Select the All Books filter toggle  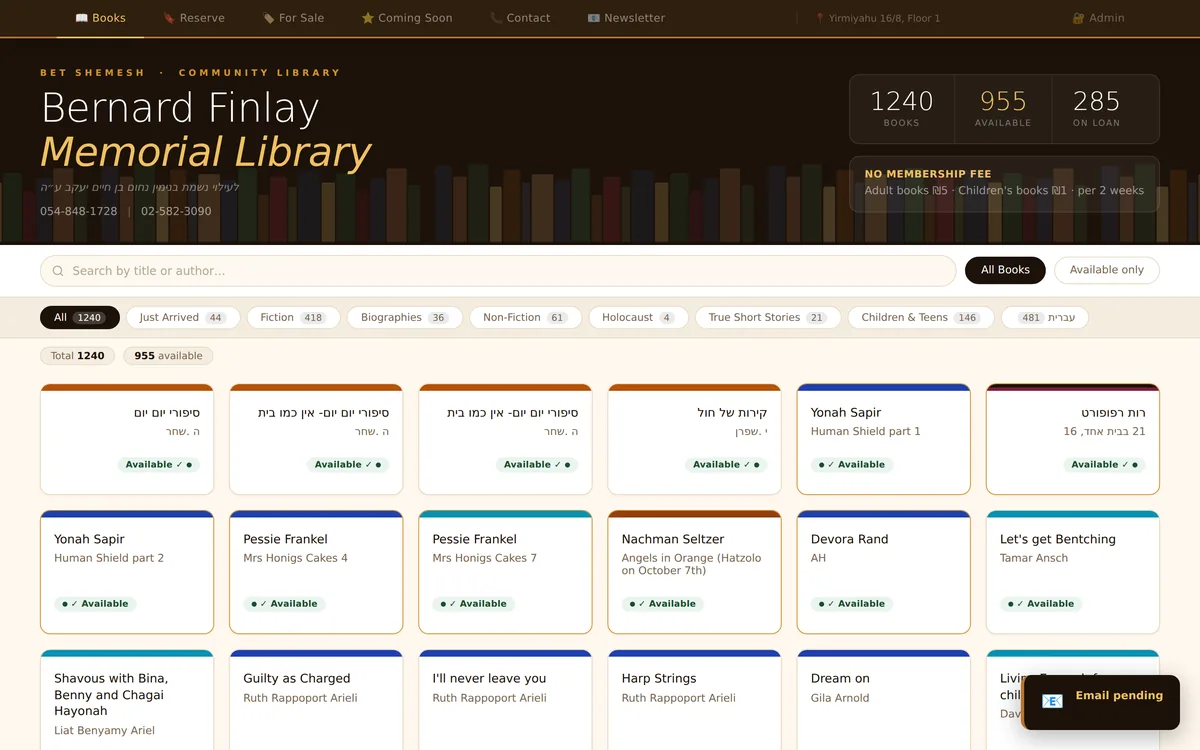(1005, 270)
